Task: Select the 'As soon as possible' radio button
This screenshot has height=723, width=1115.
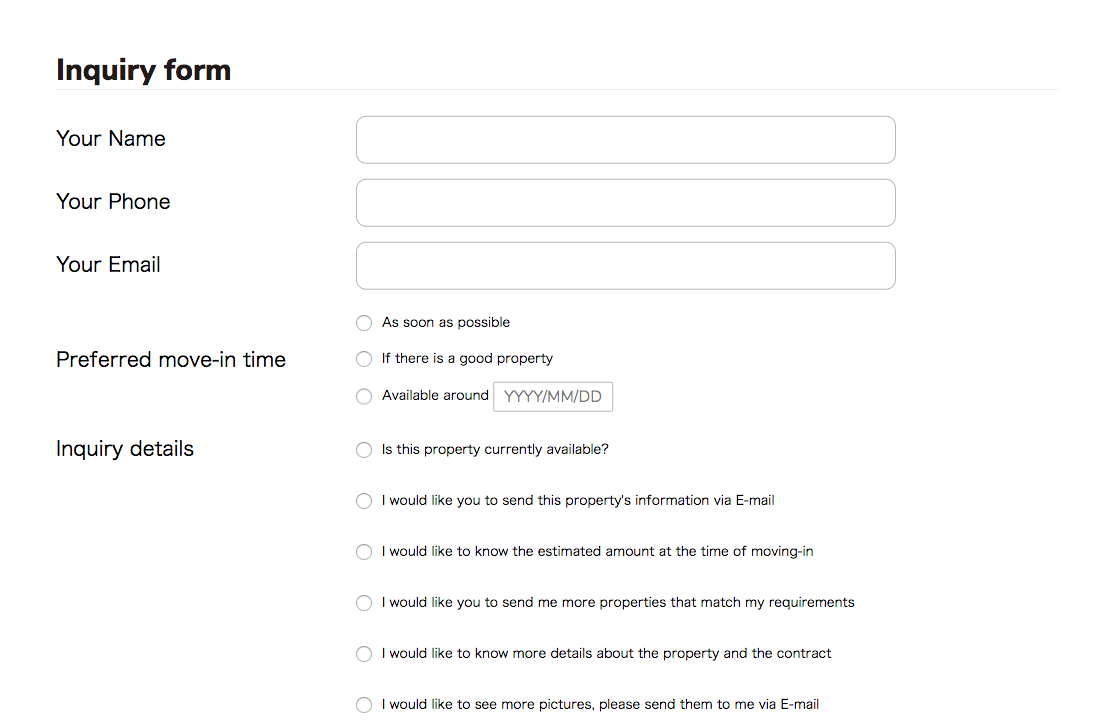Action: pyautogui.click(x=364, y=323)
